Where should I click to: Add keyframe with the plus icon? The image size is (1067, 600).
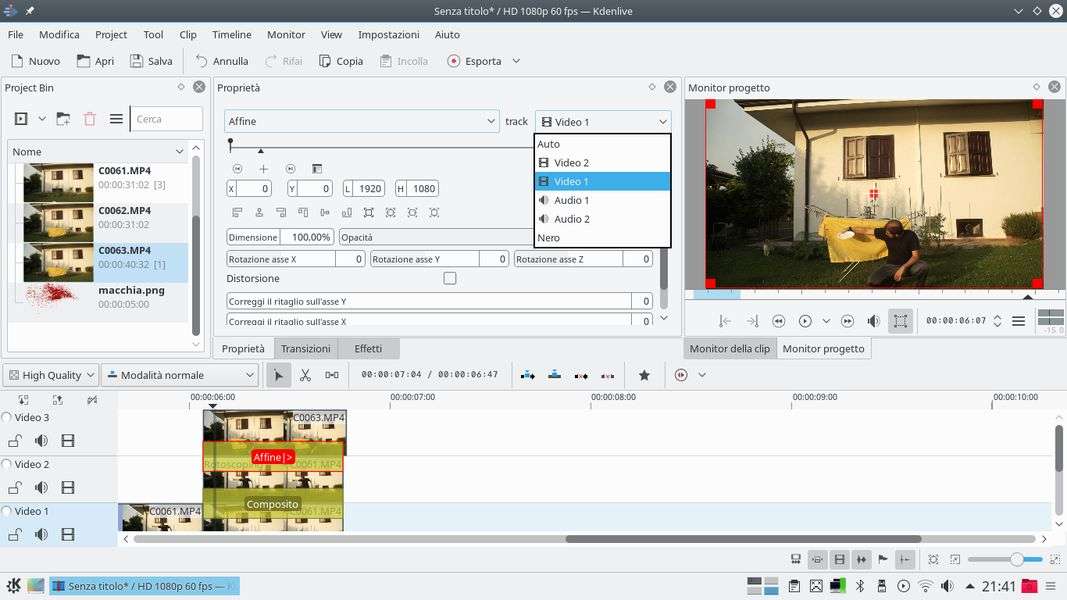point(264,169)
